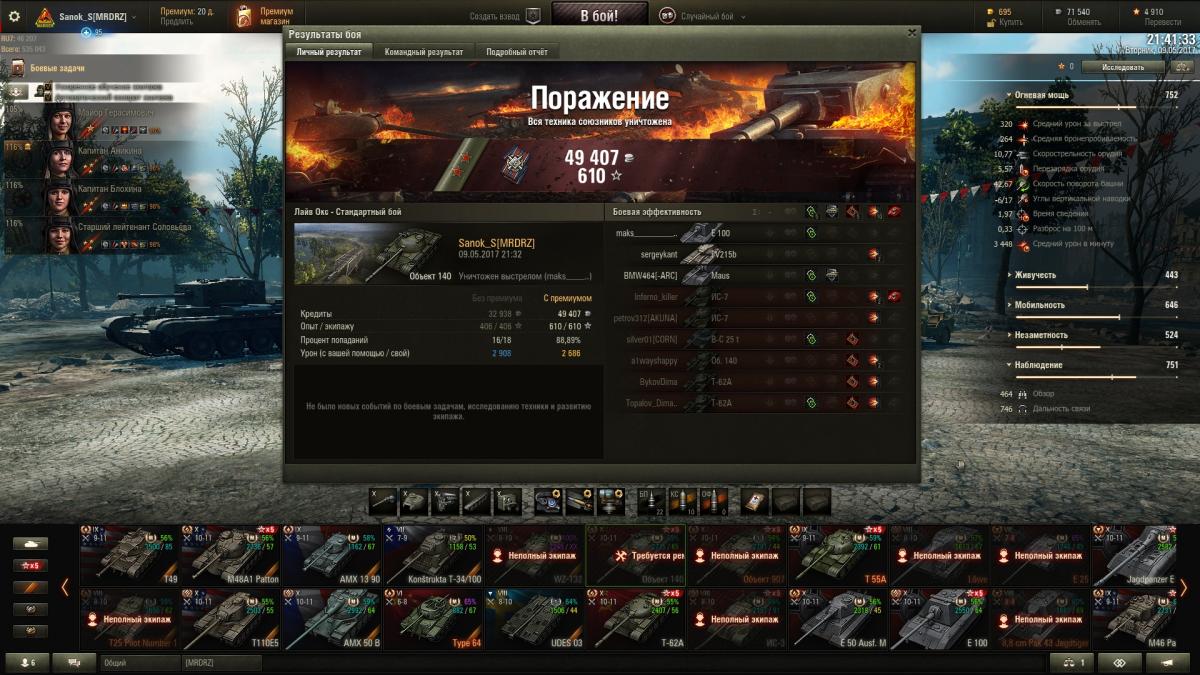The height and width of the screenshot is (675, 1200).
Task: Open the Подробный отчёт tab
Action: 517,51
